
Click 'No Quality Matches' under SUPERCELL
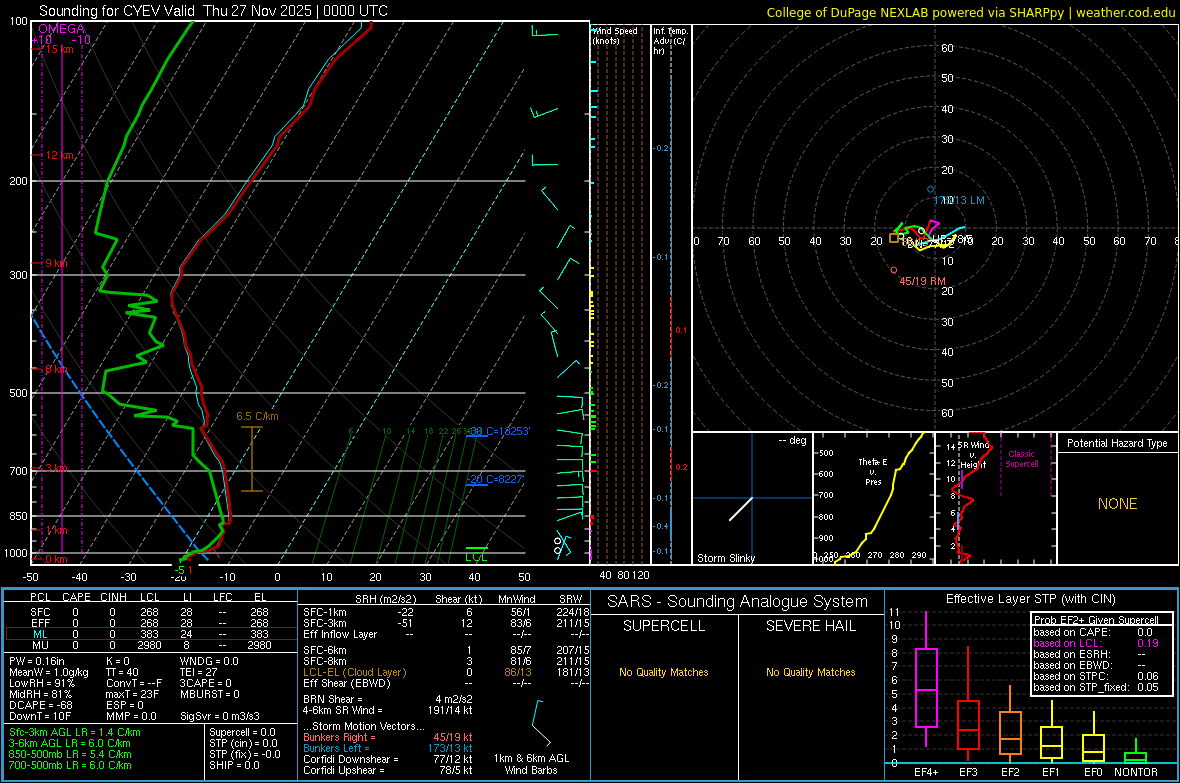664,672
